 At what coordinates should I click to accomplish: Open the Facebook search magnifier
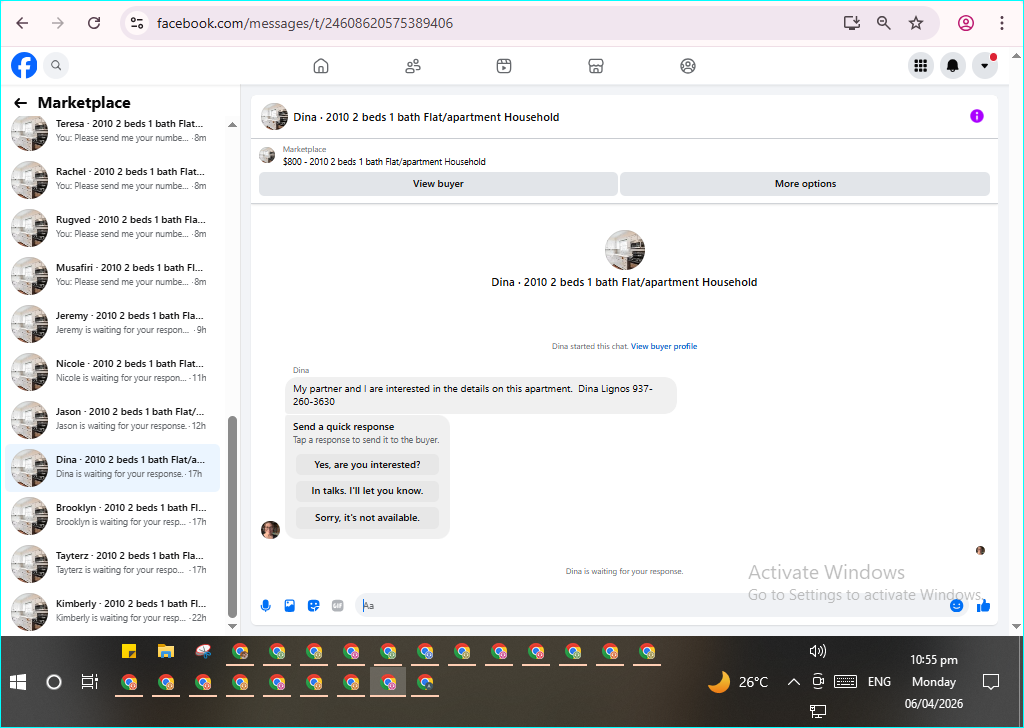(x=56, y=65)
